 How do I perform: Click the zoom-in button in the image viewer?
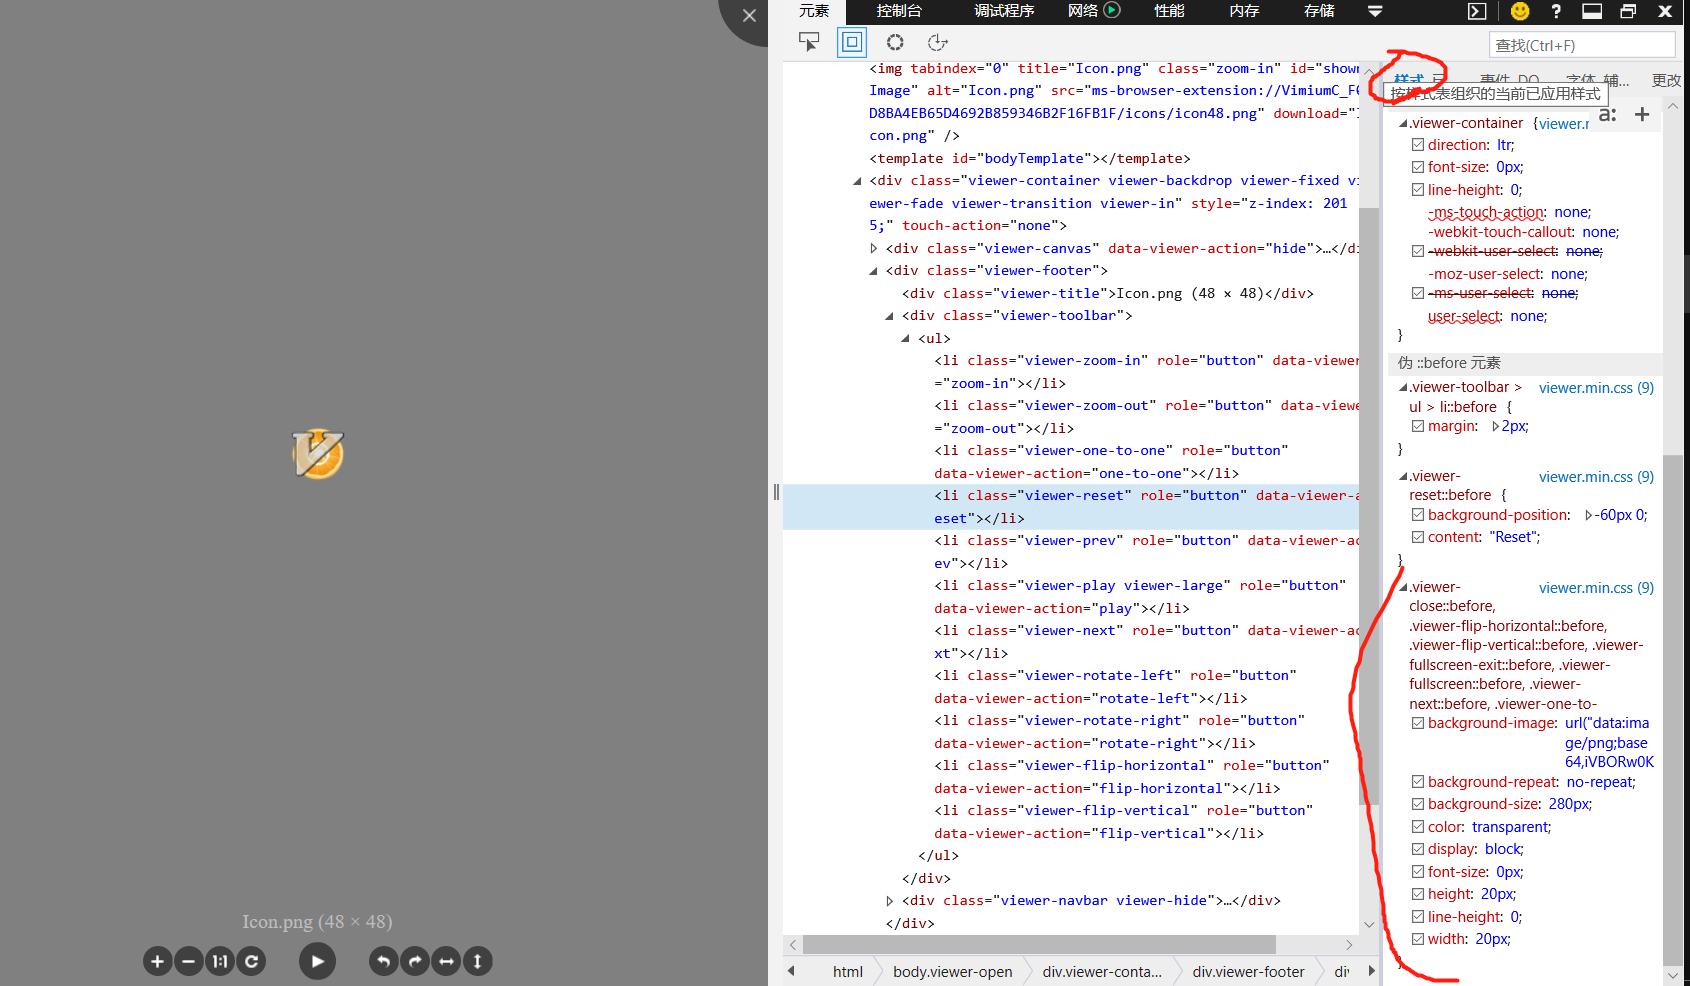(x=157, y=961)
